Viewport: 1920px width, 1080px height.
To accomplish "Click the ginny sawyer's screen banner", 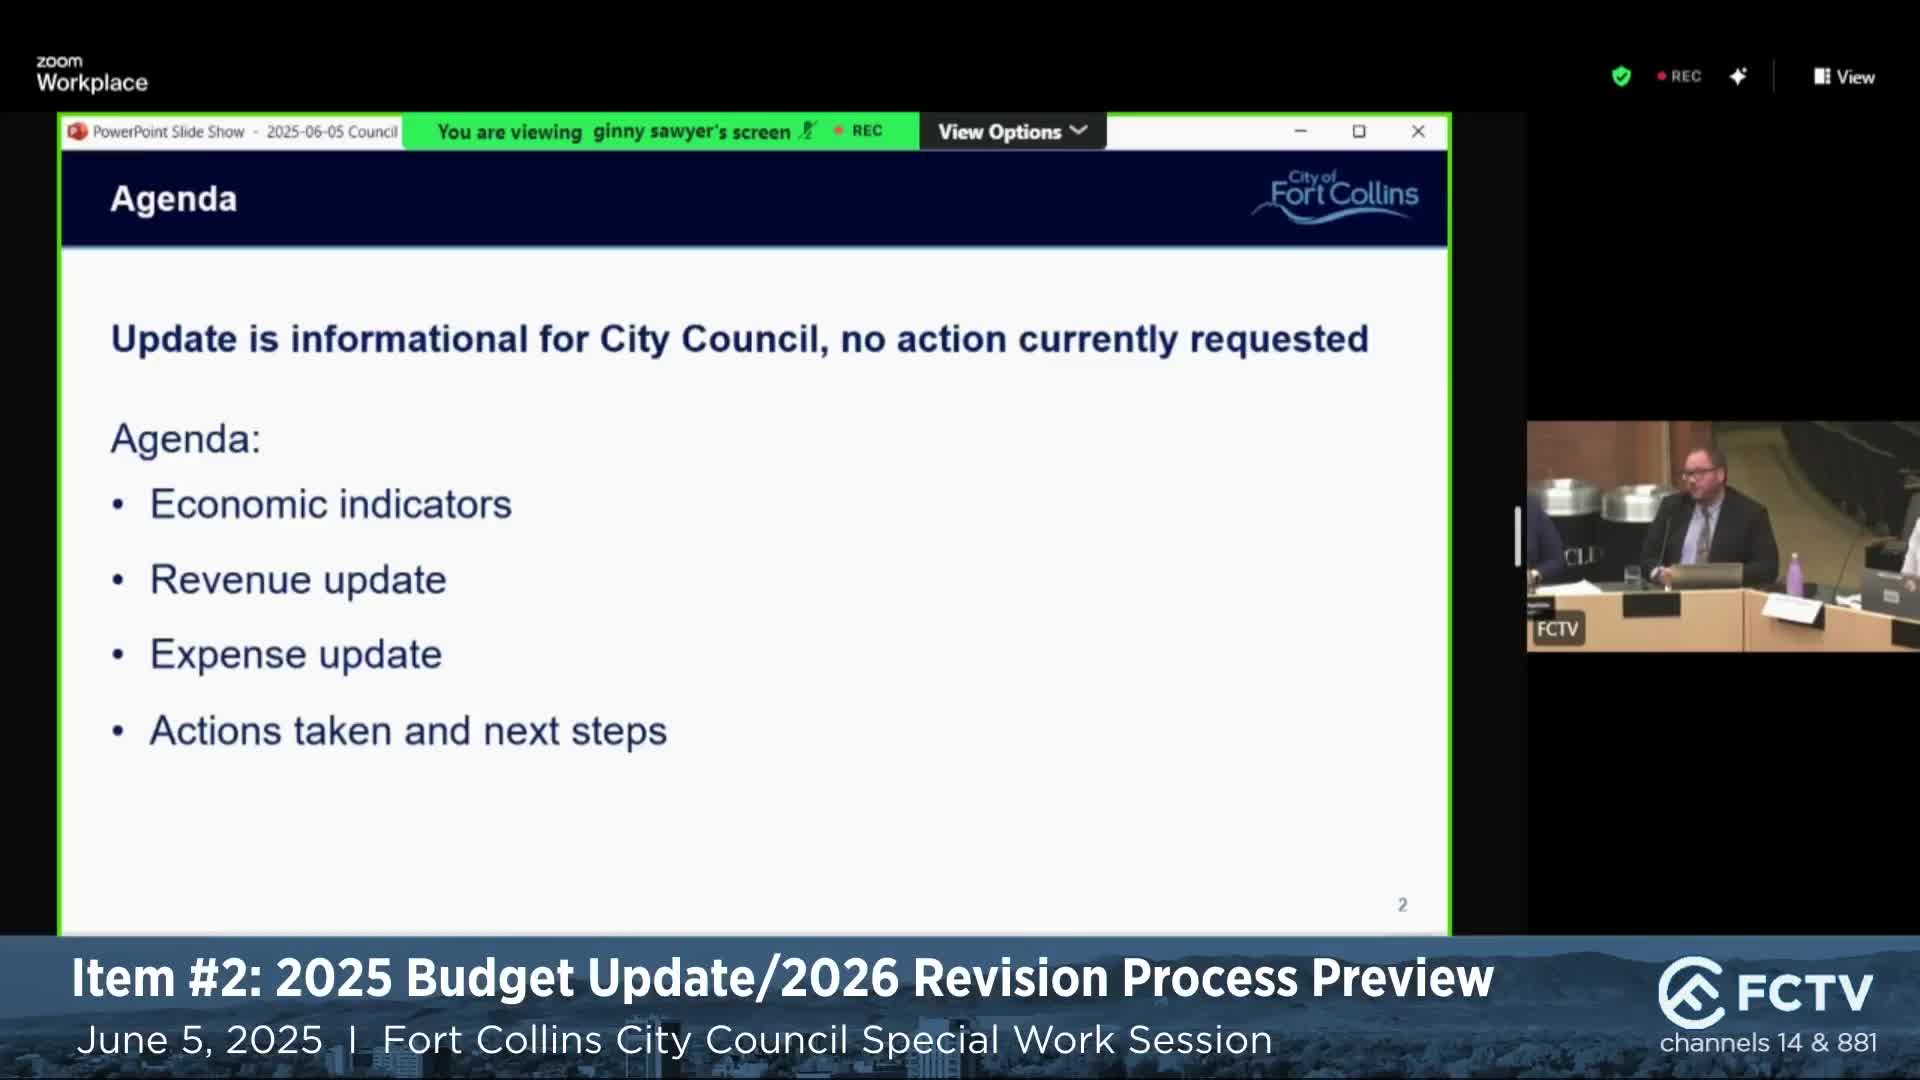I will click(x=615, y=131).
